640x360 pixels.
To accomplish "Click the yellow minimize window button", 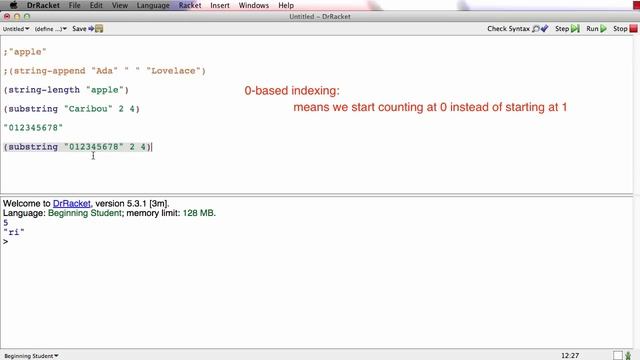I will point(17,17).
